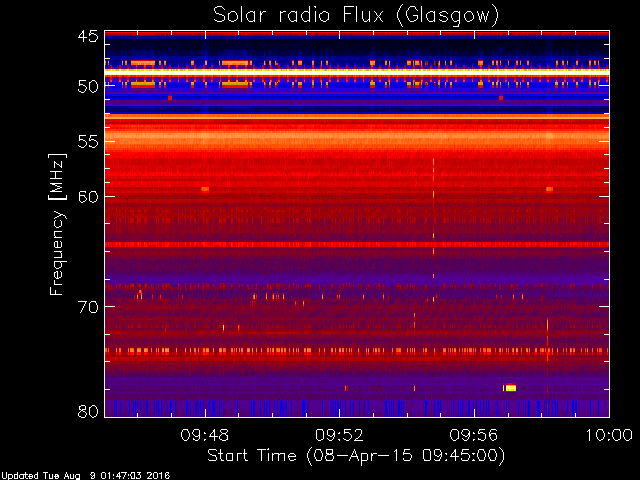The height and width of the screenshot is (480, 640).
Task: Click the 09:56 time axis label
Action: click(x=474, y=435)
